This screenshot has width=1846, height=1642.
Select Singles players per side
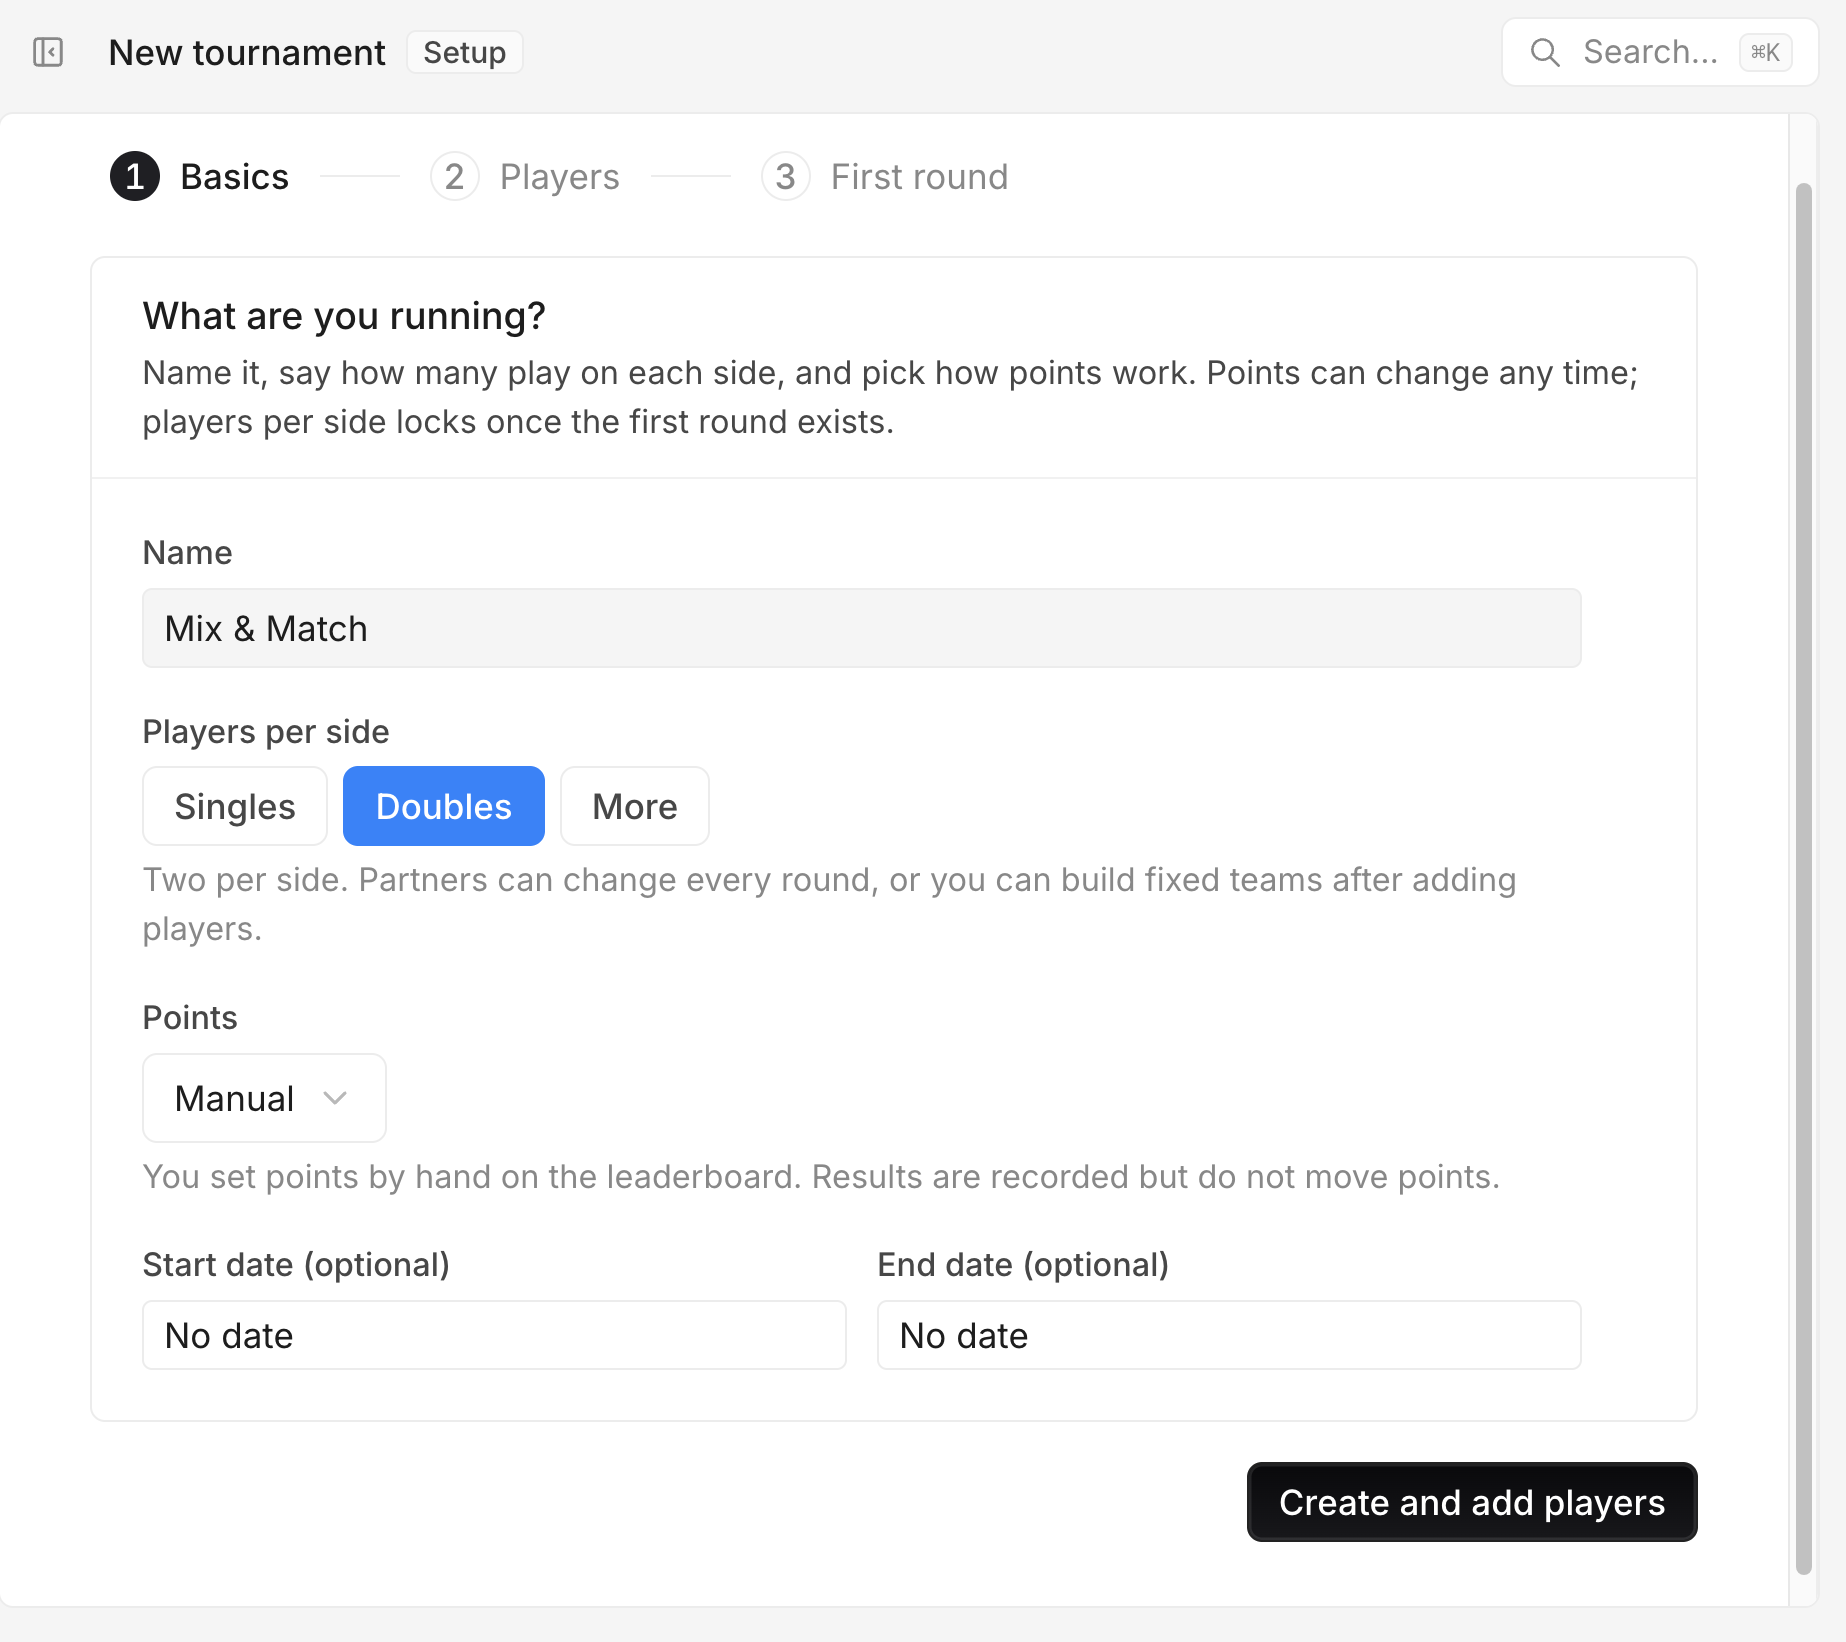pyautogui.click(x=235, y=806)
